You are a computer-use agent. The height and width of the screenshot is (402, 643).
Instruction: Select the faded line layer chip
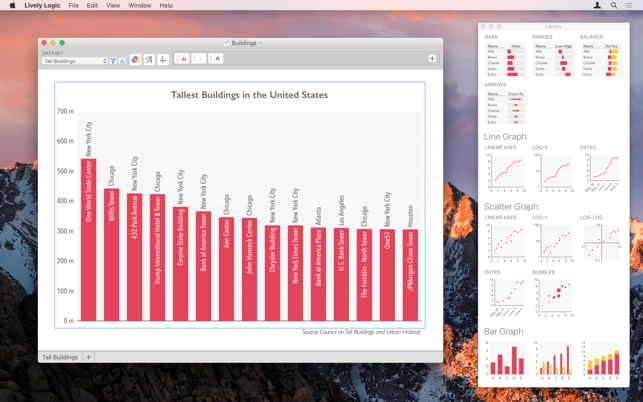click(199, 59)
